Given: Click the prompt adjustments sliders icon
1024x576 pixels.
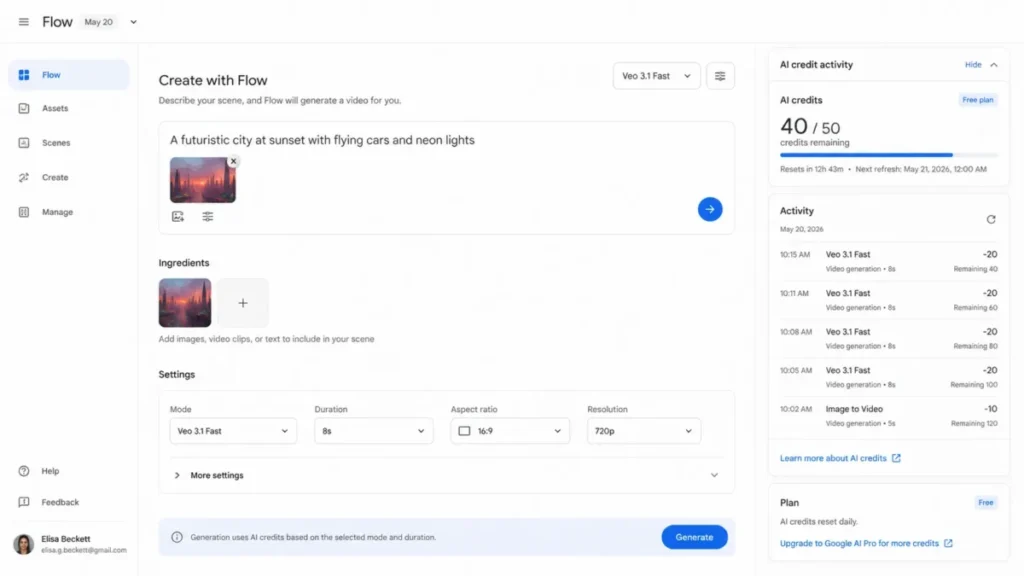Looking at the screenshot, I should coord(208,217).
